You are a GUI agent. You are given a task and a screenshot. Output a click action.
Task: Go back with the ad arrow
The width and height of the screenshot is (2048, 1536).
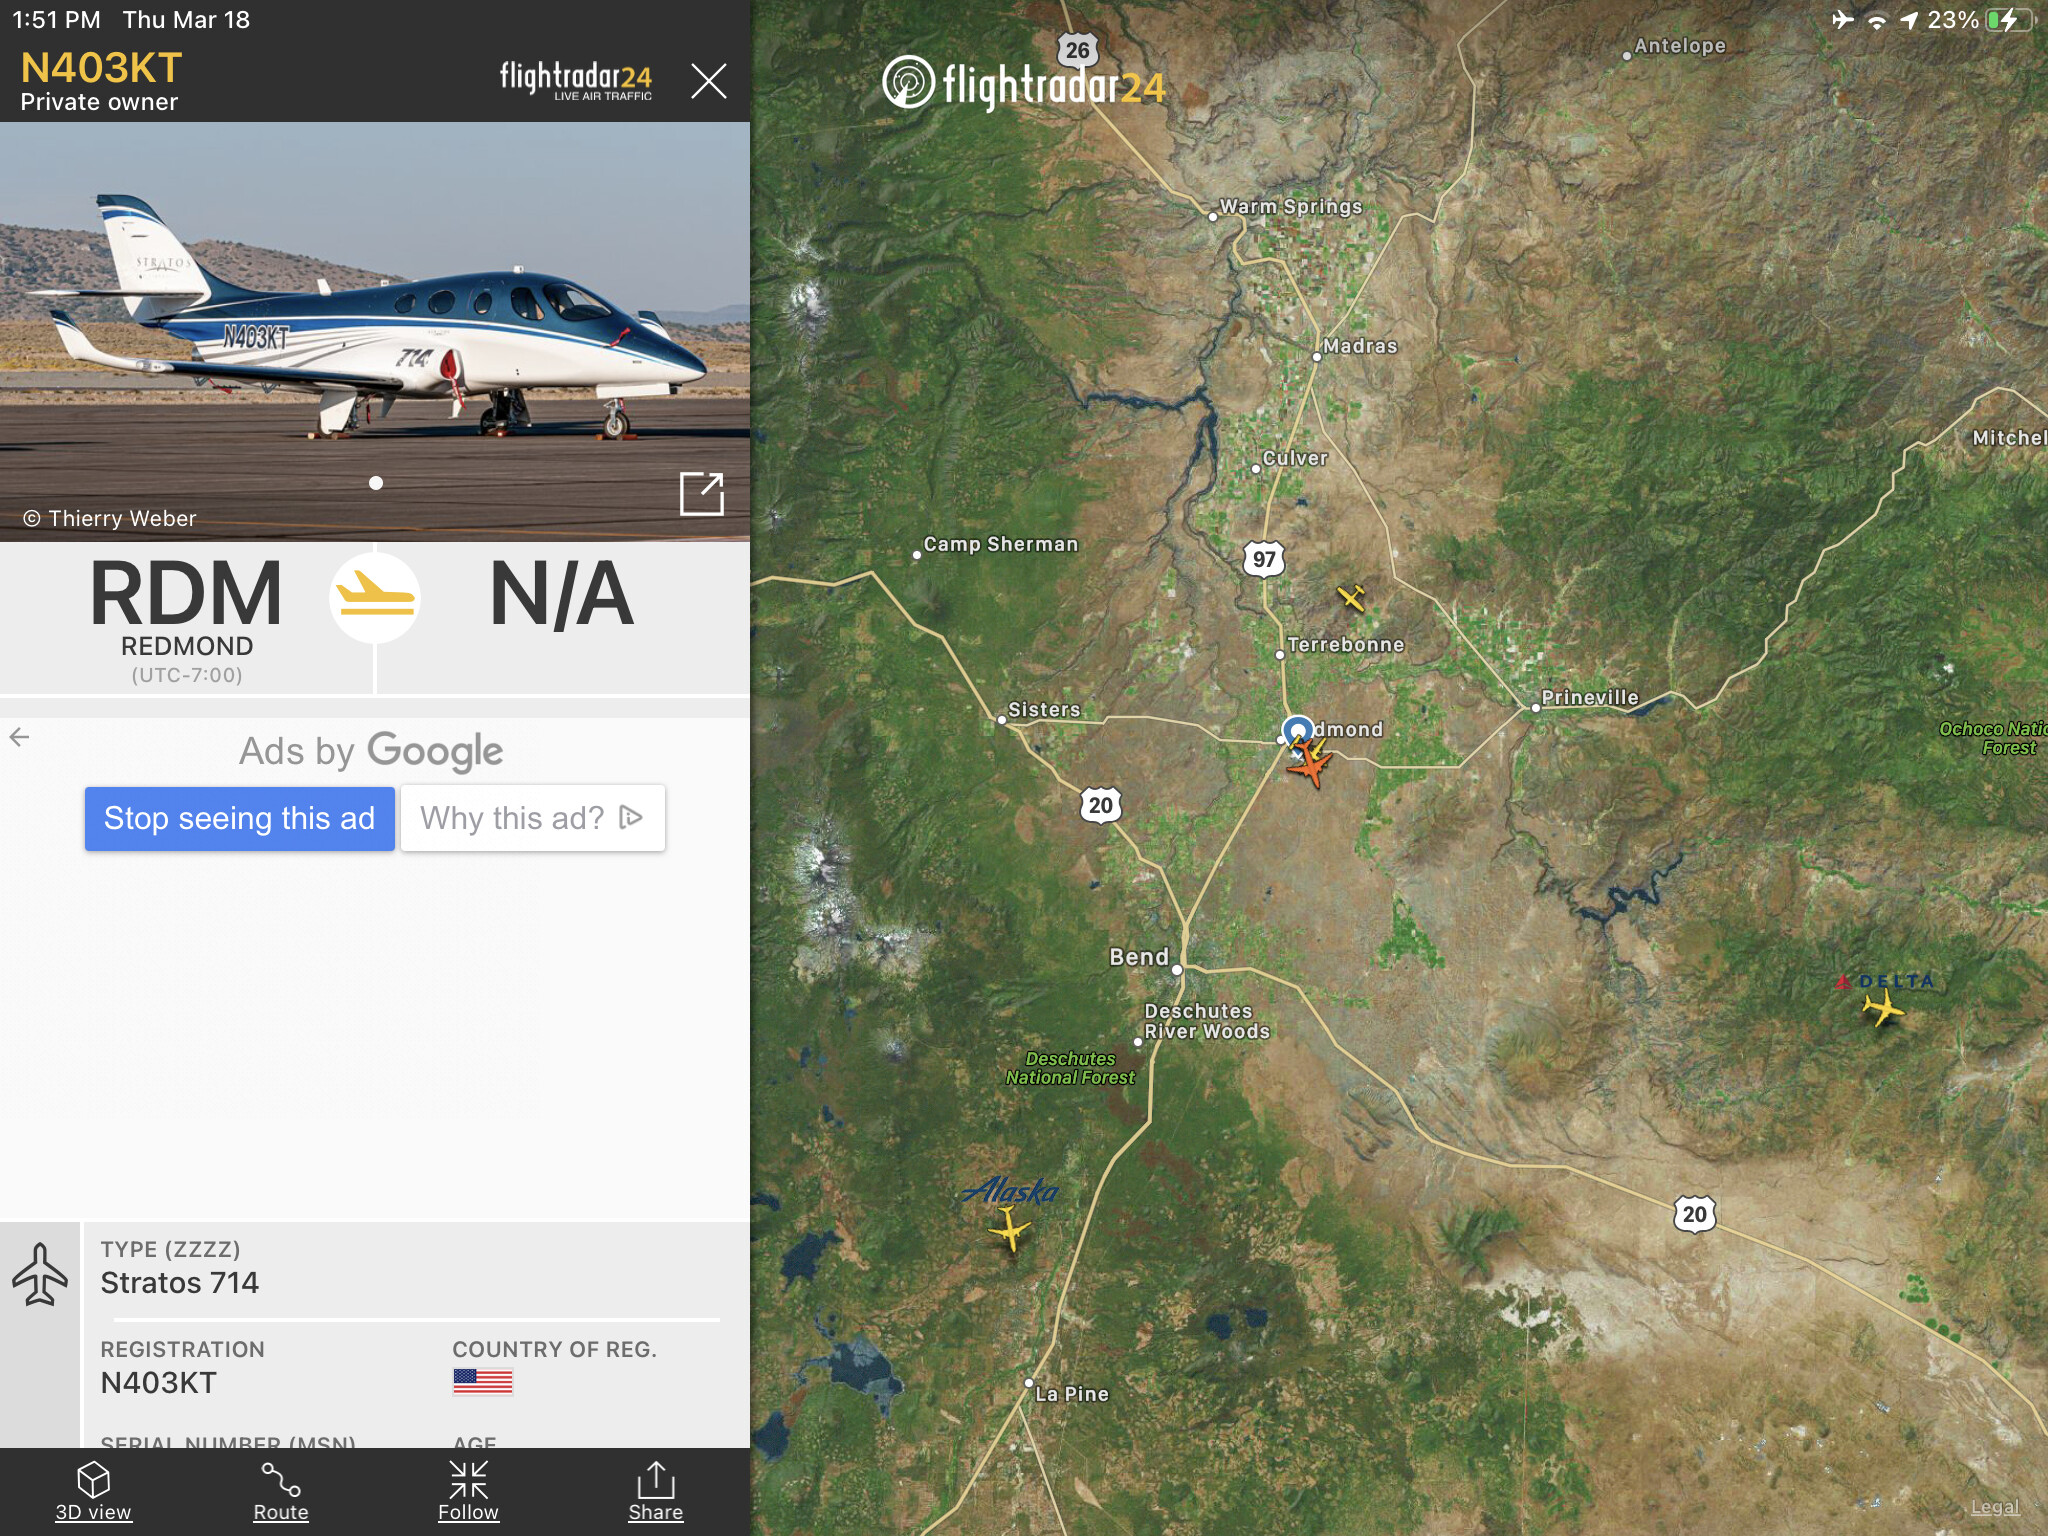coord(19,737)
